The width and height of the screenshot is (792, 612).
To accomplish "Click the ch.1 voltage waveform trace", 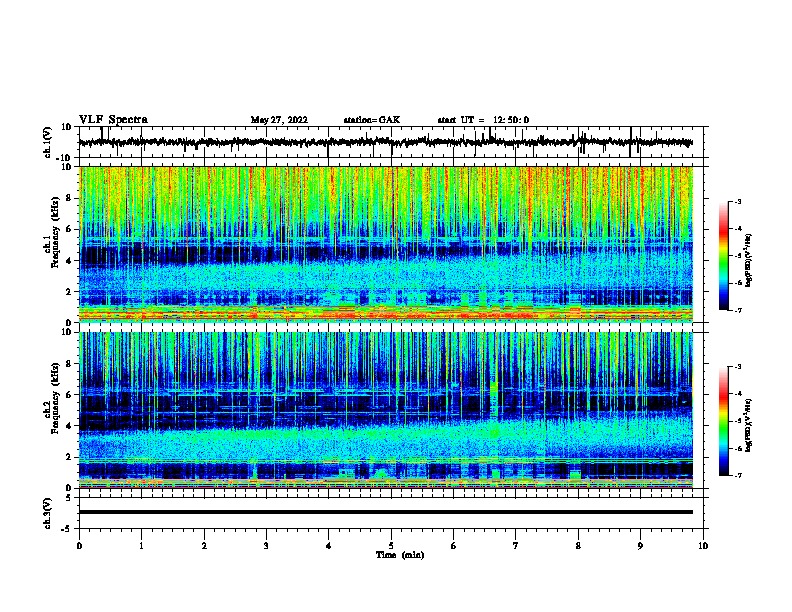I will click(385, 142).
